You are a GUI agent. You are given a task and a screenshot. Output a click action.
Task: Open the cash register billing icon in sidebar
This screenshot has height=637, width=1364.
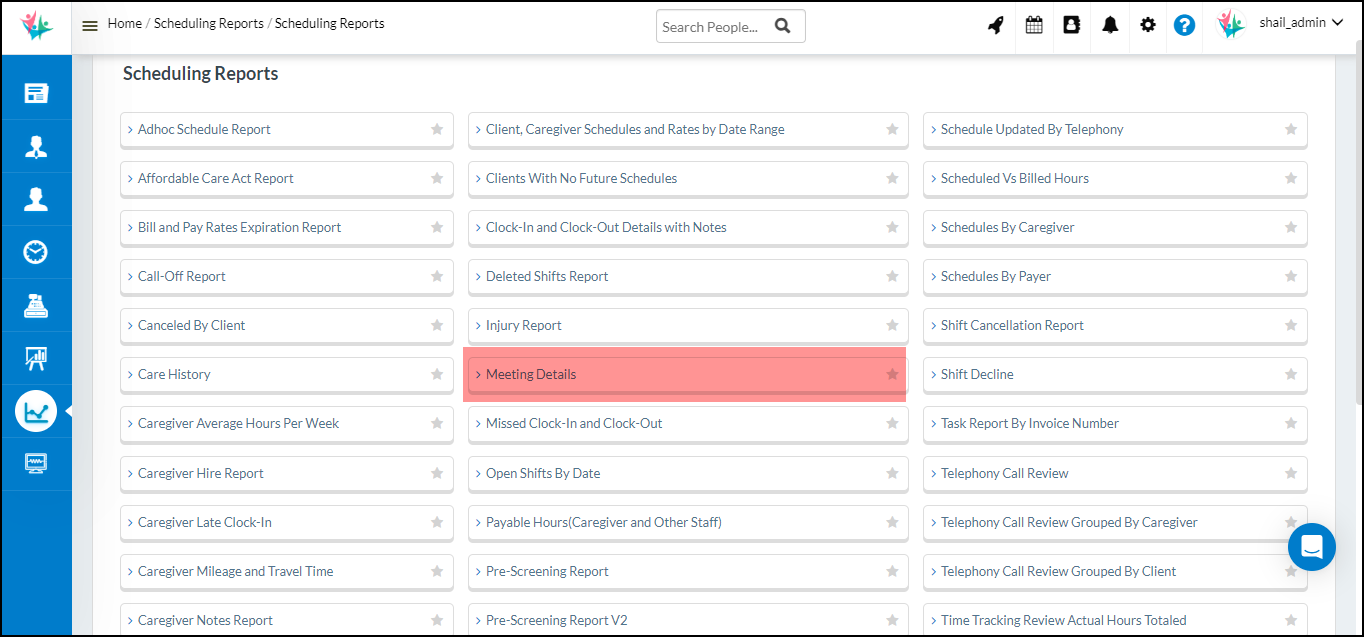click(36, 305)
